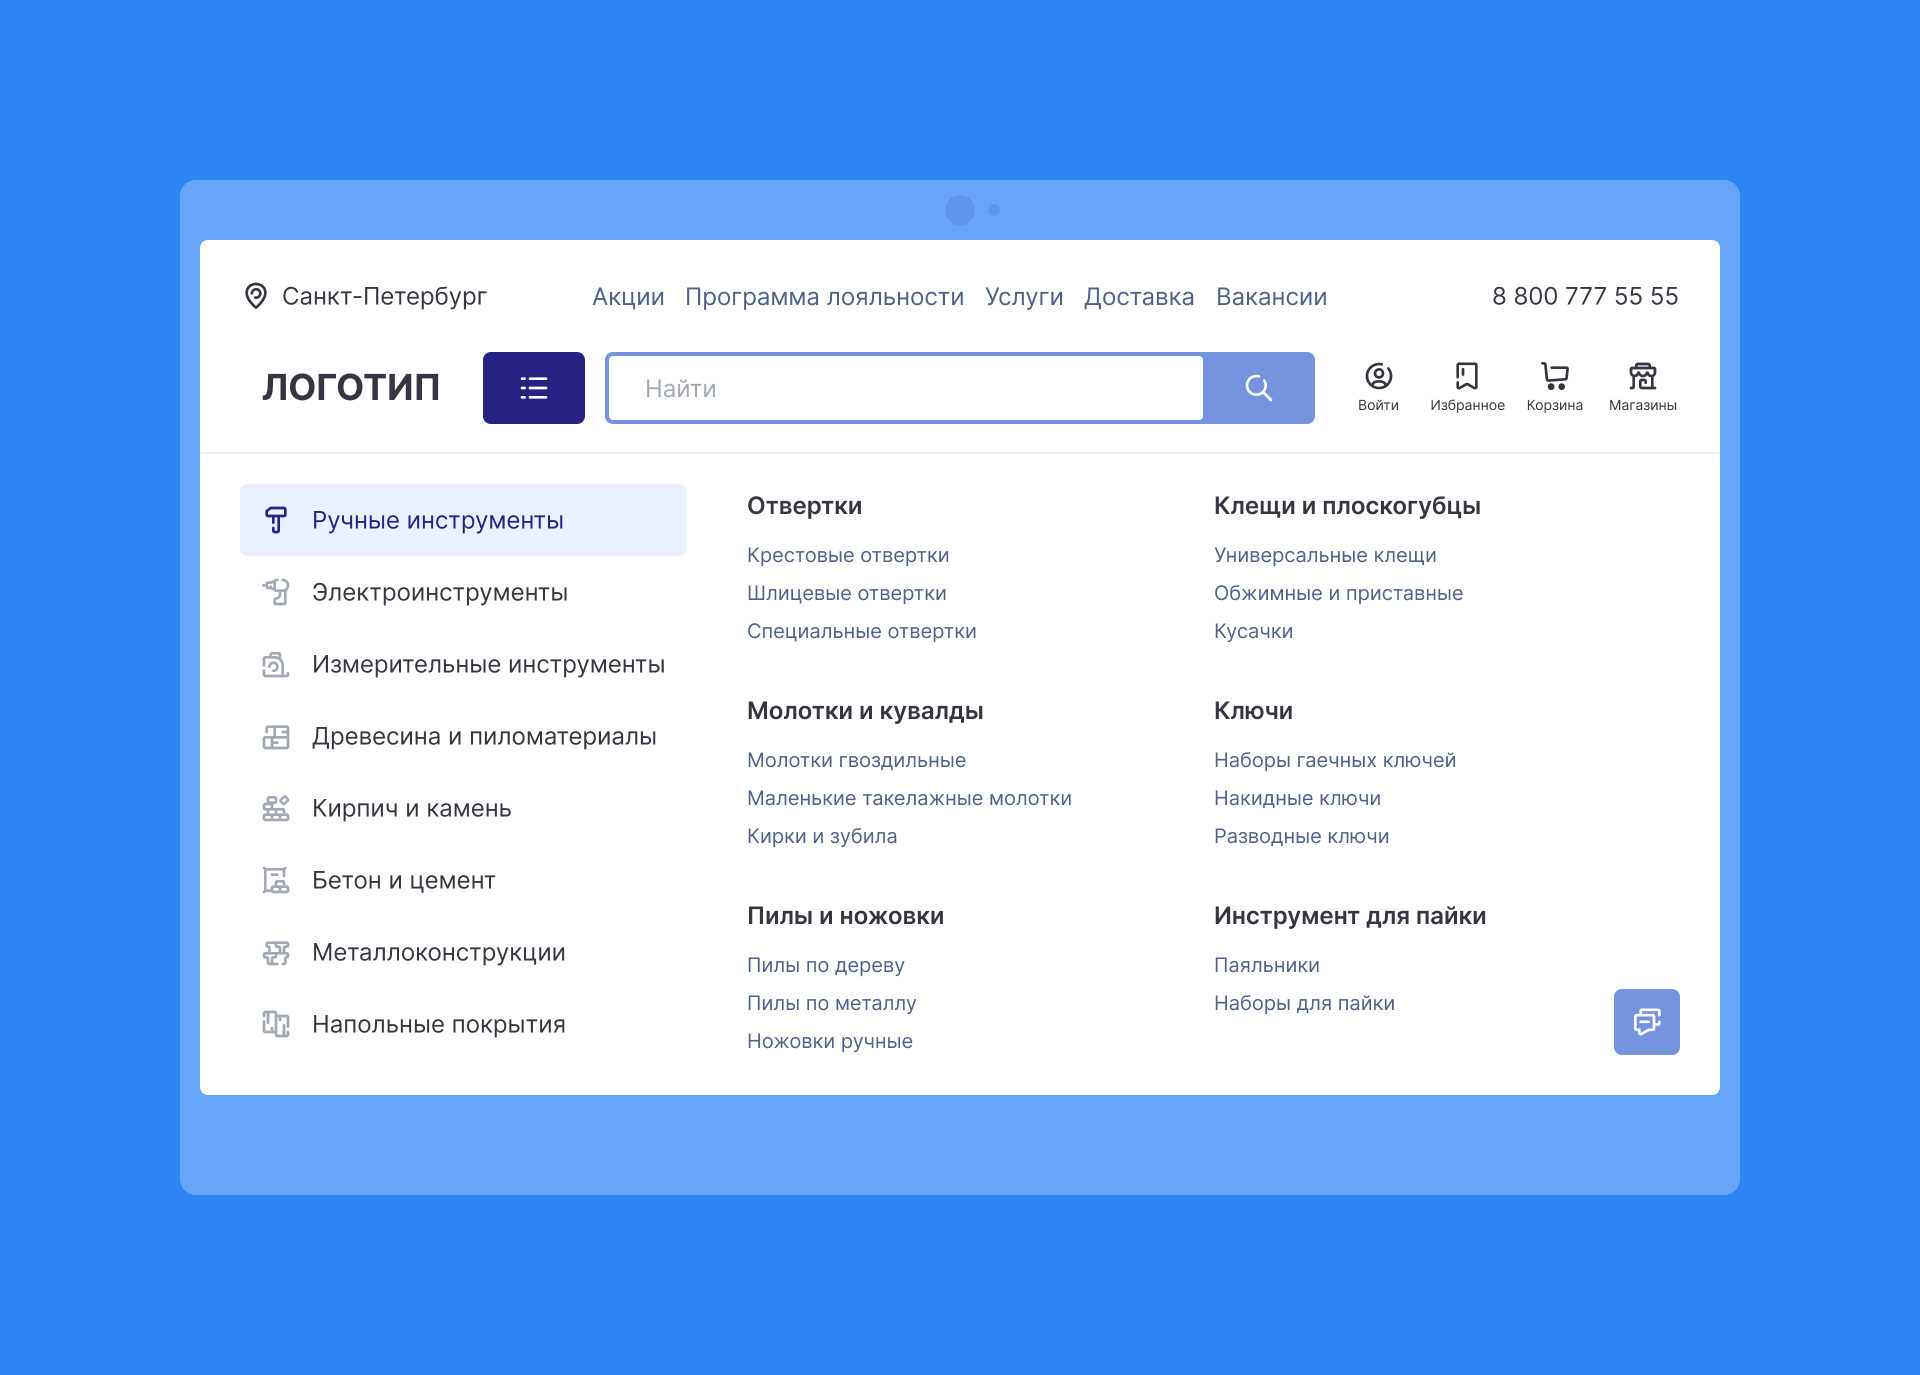1920x1375 pixels.
Task: Select the Кирпич и камень category icon
Action: (275, 808)
